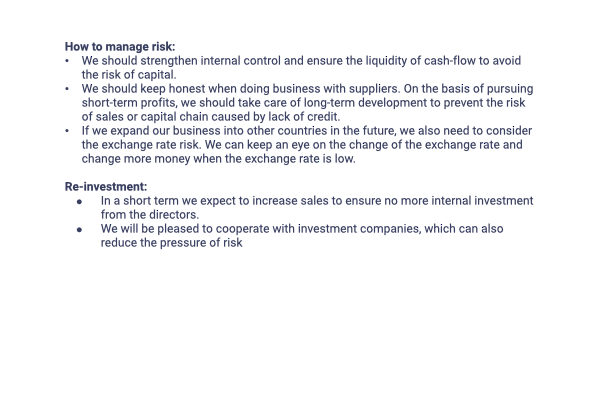
Task: Click the 'How to manage risk:' heading
Action: 120,47
